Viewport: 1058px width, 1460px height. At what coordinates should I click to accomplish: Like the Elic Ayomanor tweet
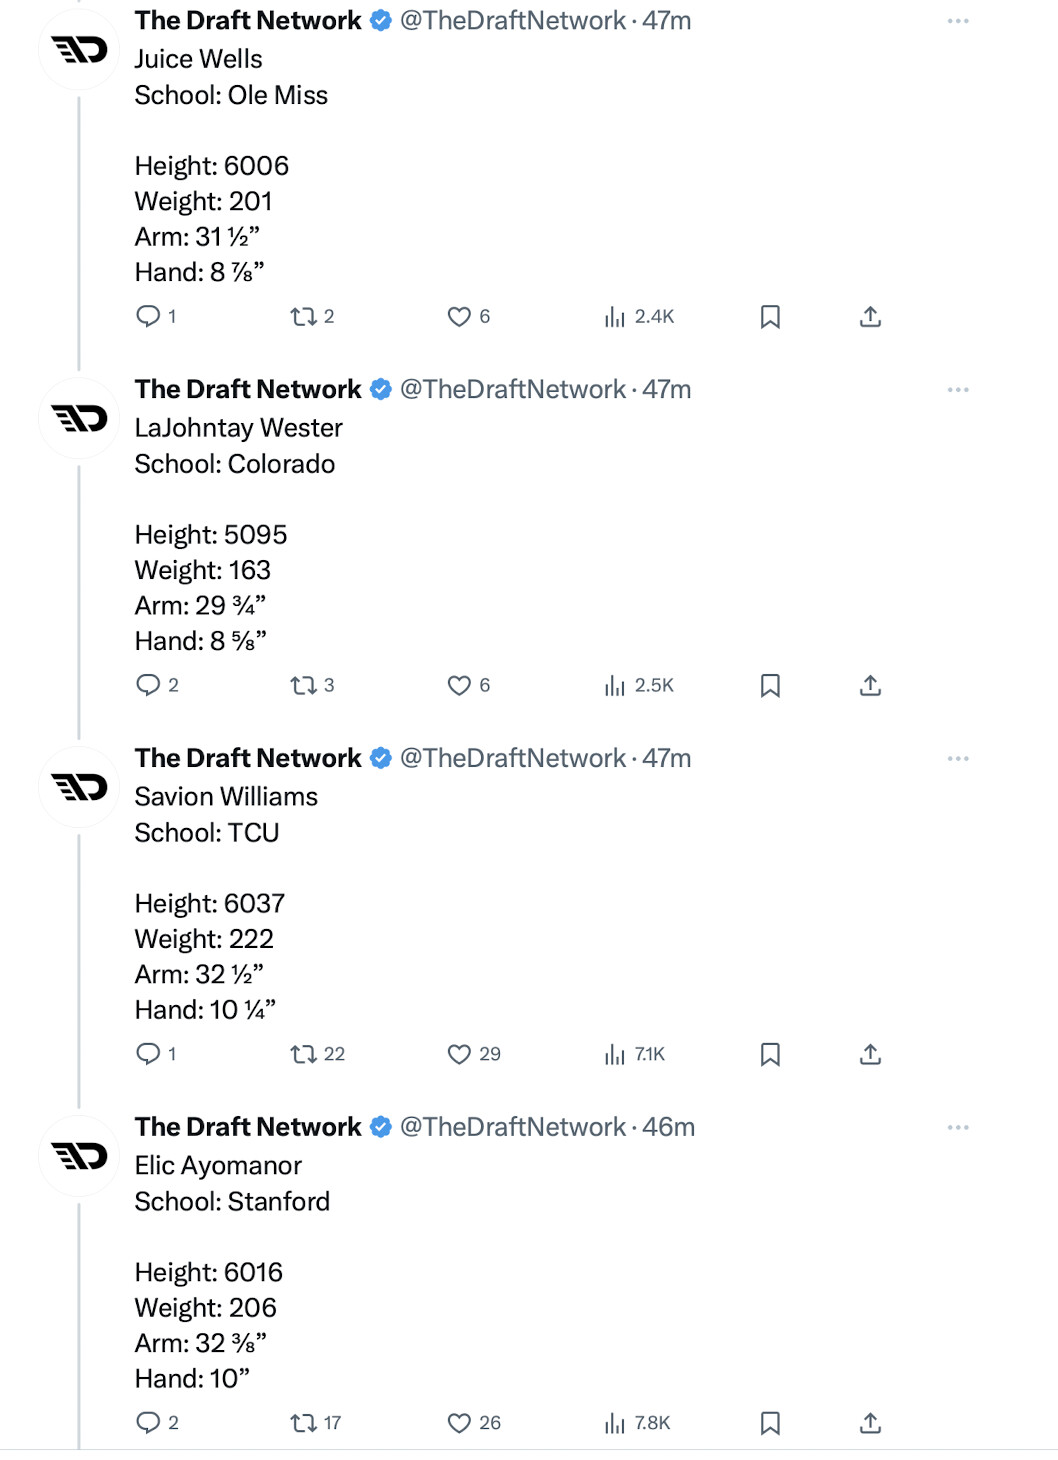click(x=459, y=1423)
